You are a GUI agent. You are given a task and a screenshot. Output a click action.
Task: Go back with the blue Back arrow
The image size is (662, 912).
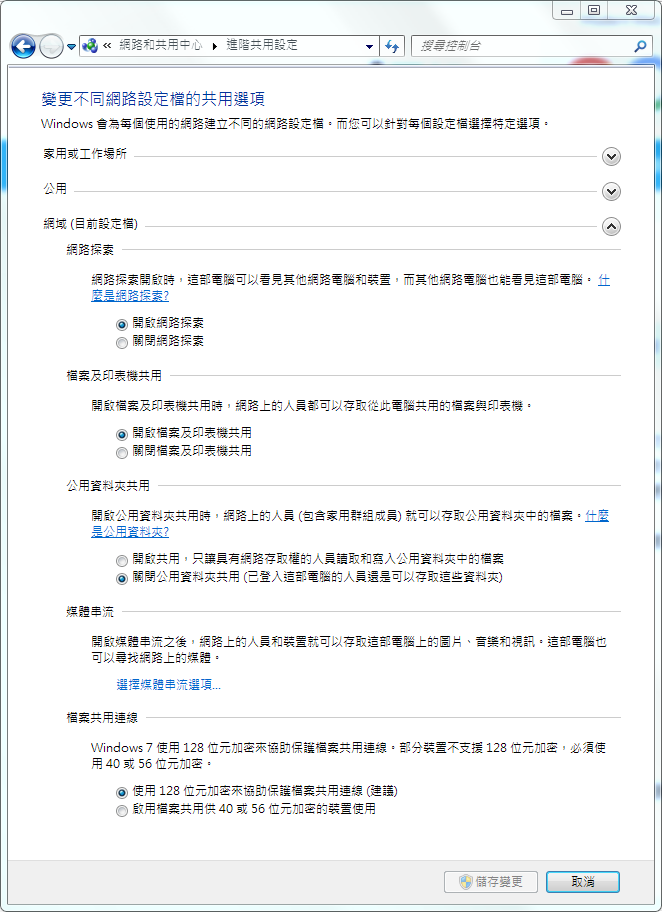coord(23,46)
